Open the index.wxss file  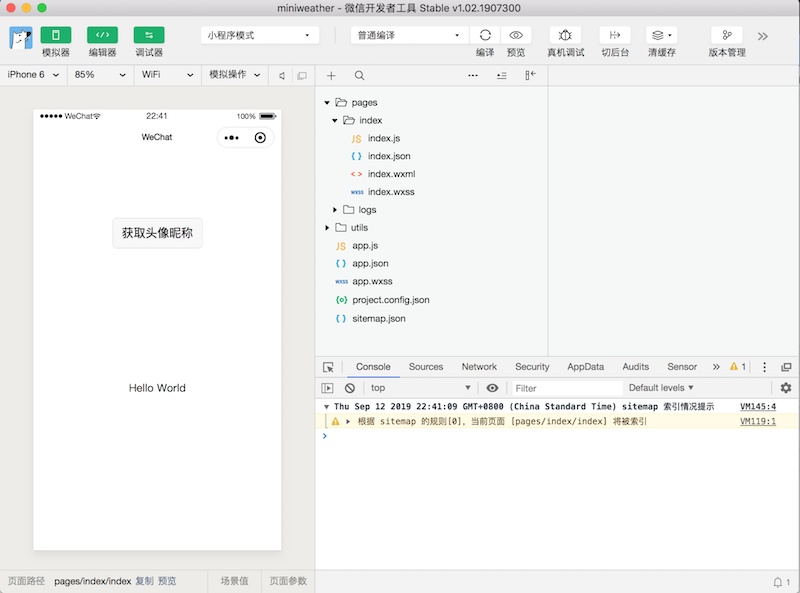391,192
